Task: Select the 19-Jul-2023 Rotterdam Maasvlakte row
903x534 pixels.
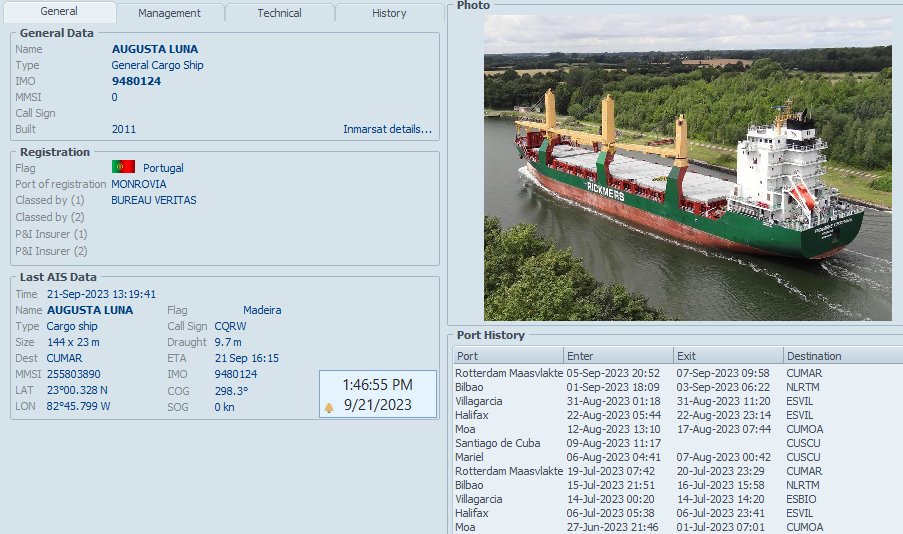Action: [678, 471]
